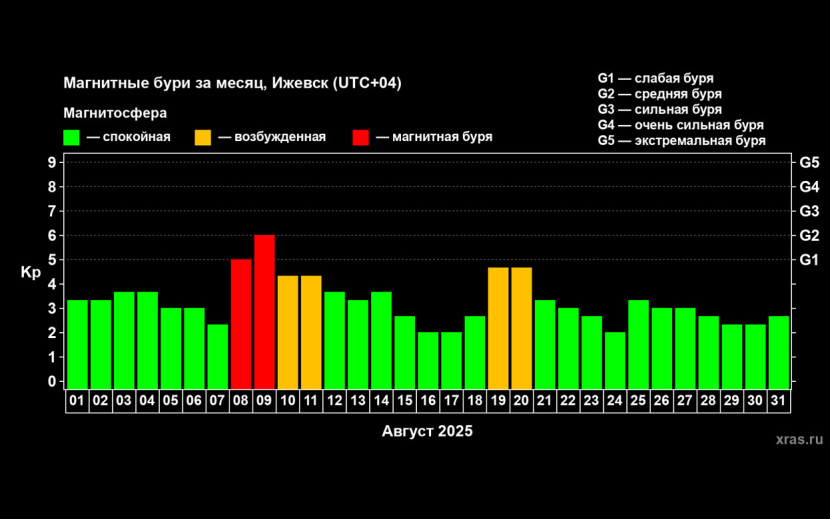Click the date label 20 on the axis

pyautogui.click(x=521, y=400)
